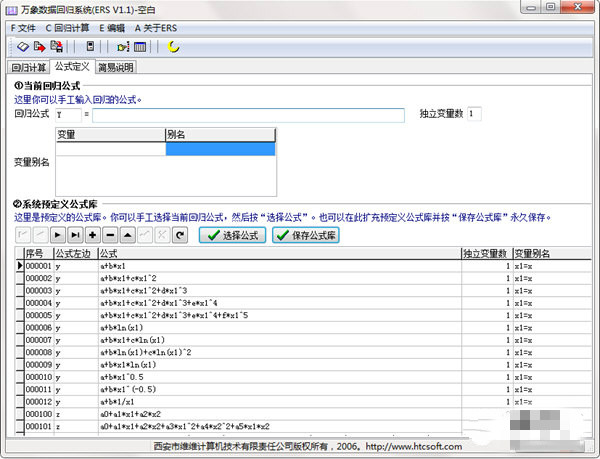Open the A 关于ERS menu
Viewport: 600px width, 459px height.
click(x=156, y=28)
